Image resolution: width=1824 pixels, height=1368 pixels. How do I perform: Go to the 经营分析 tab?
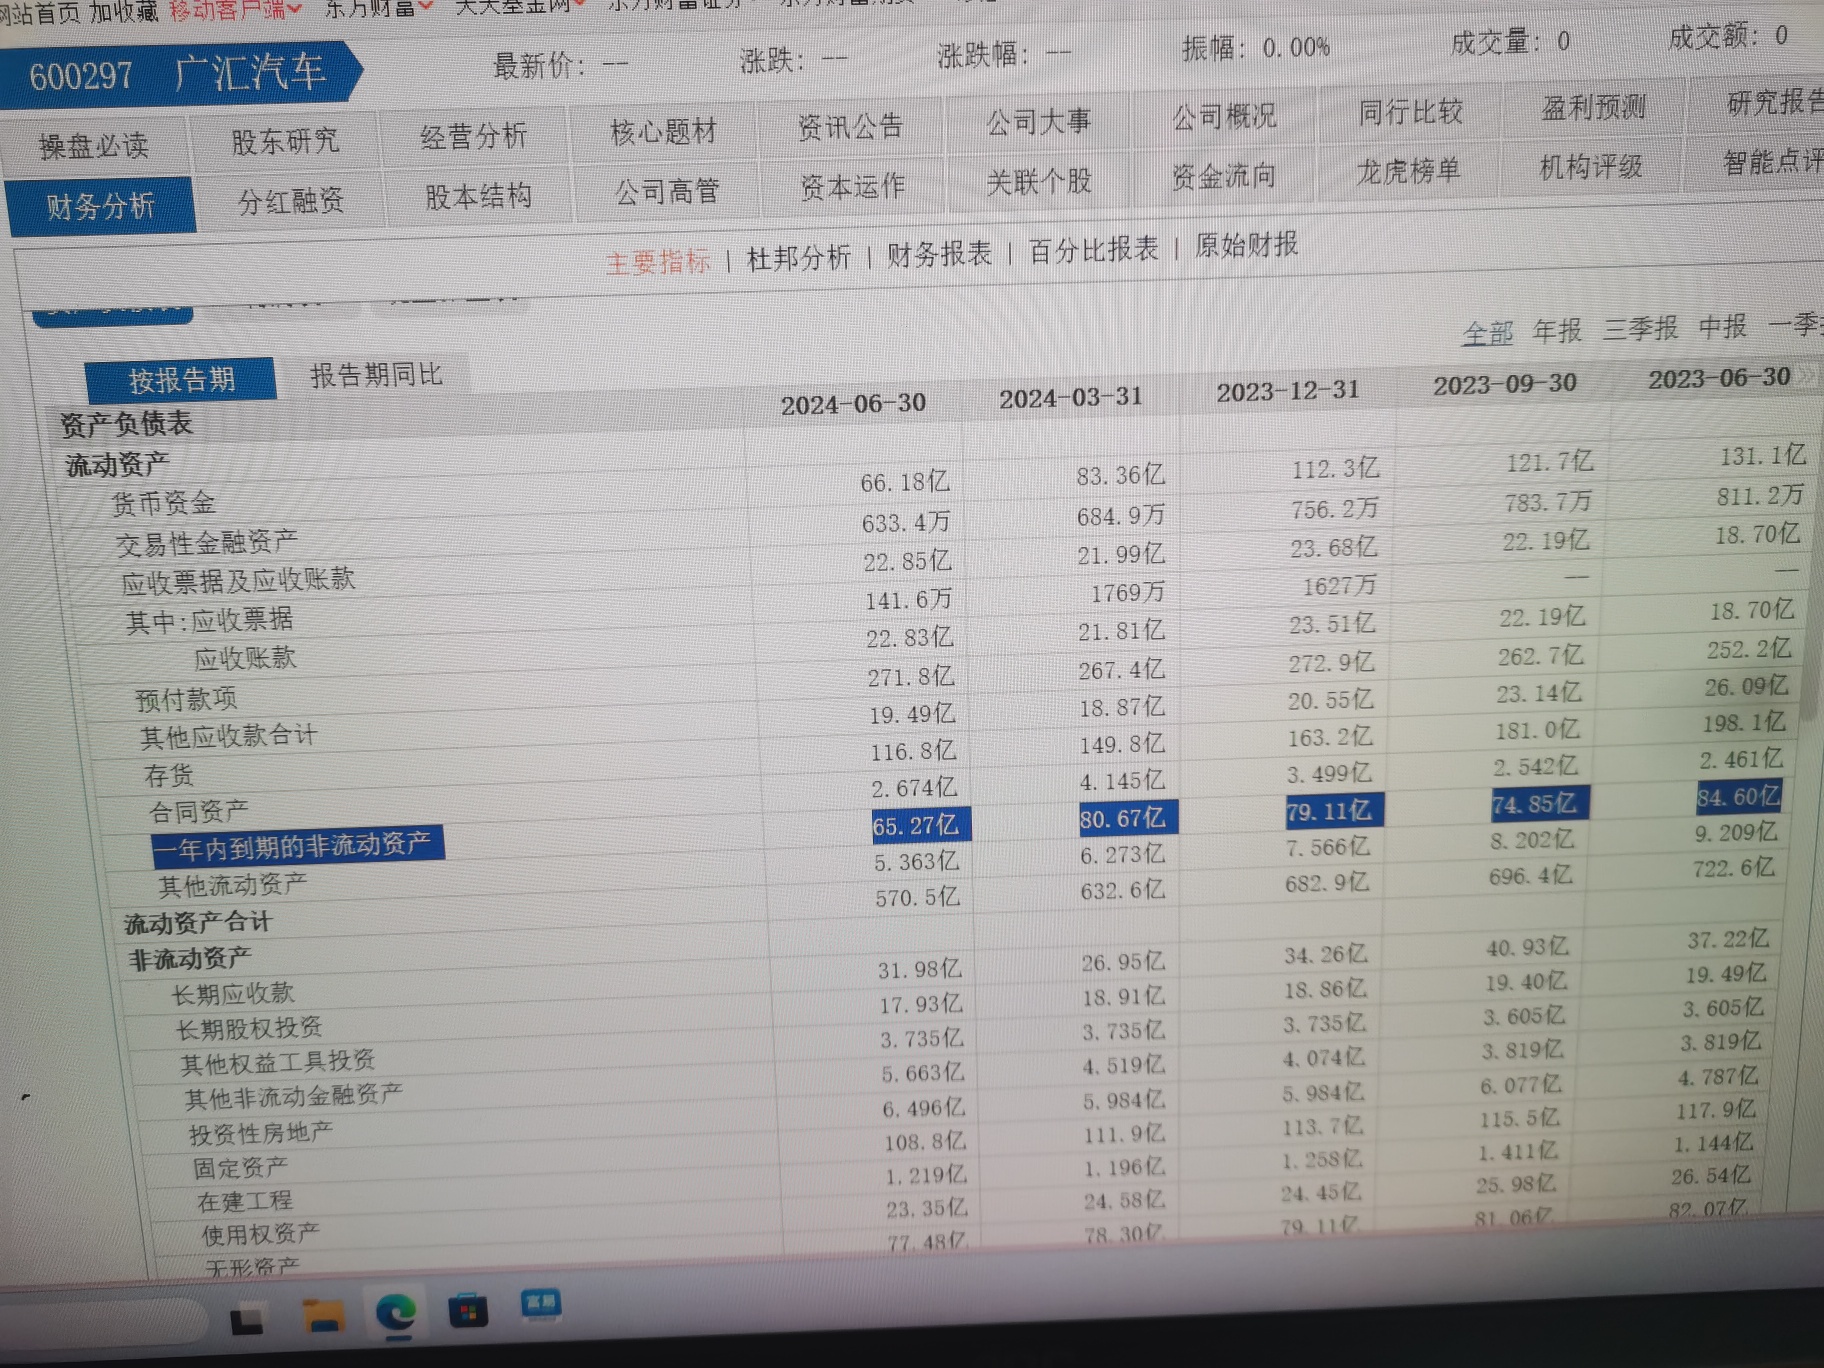coord(473,136)
